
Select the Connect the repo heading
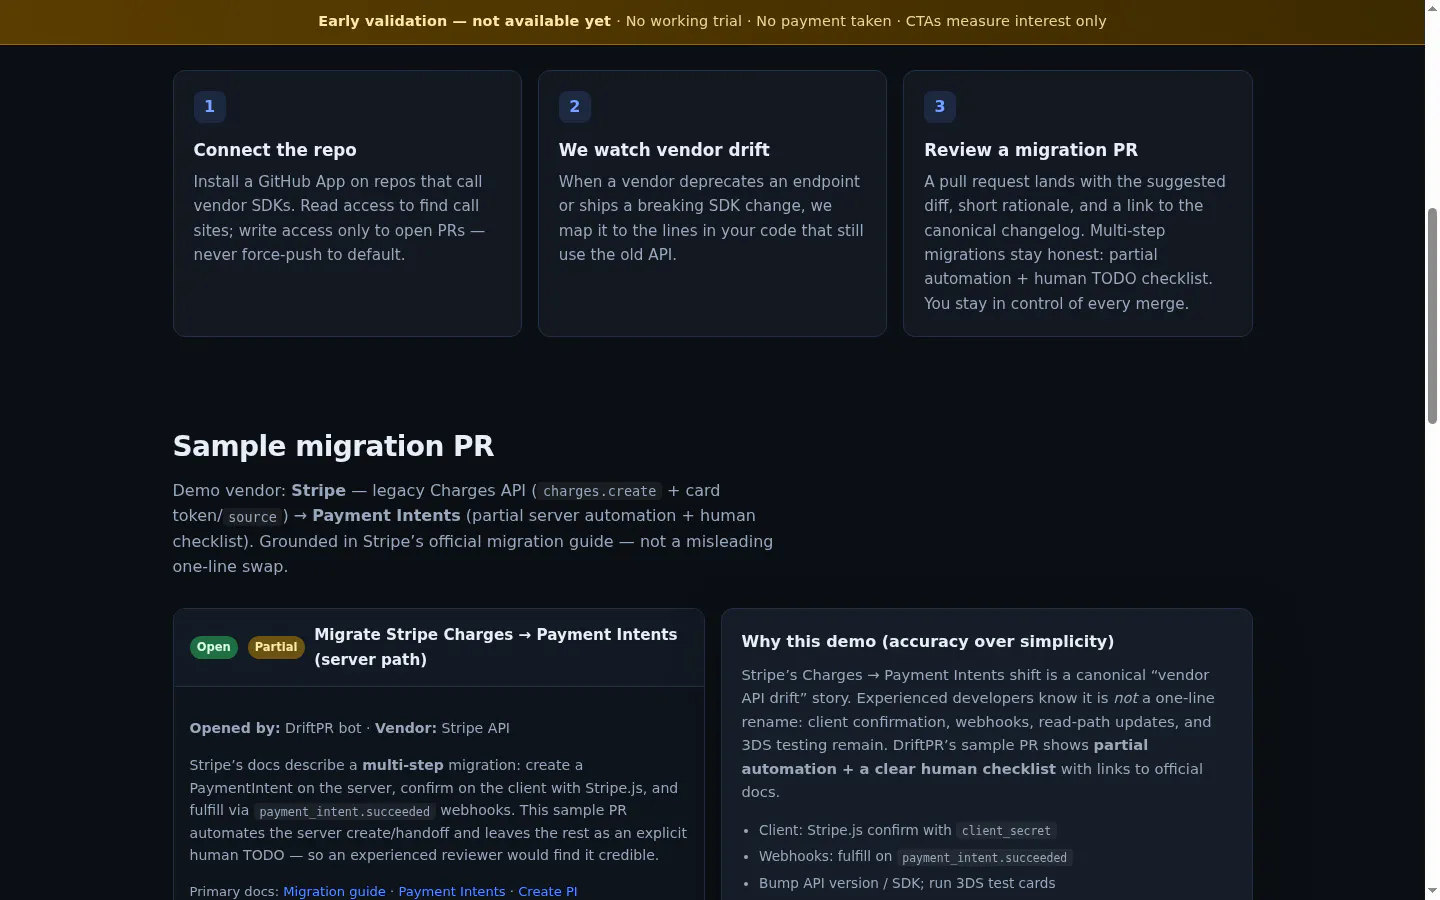point(275,150)
